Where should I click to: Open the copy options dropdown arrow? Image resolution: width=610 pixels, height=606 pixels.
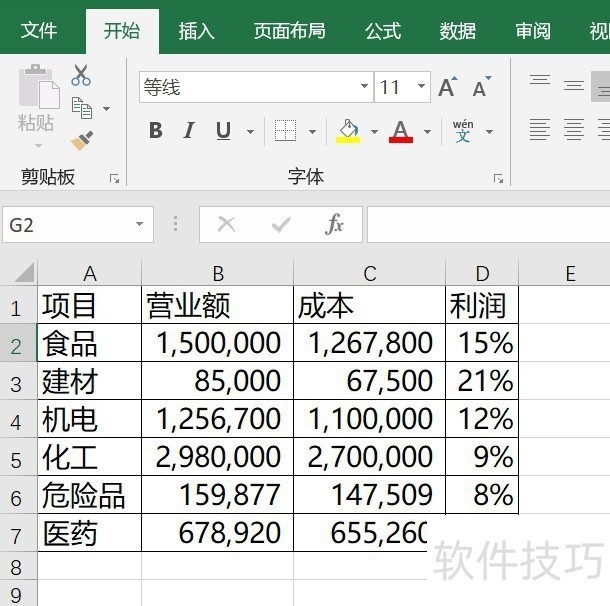click(x=106, y=109)
